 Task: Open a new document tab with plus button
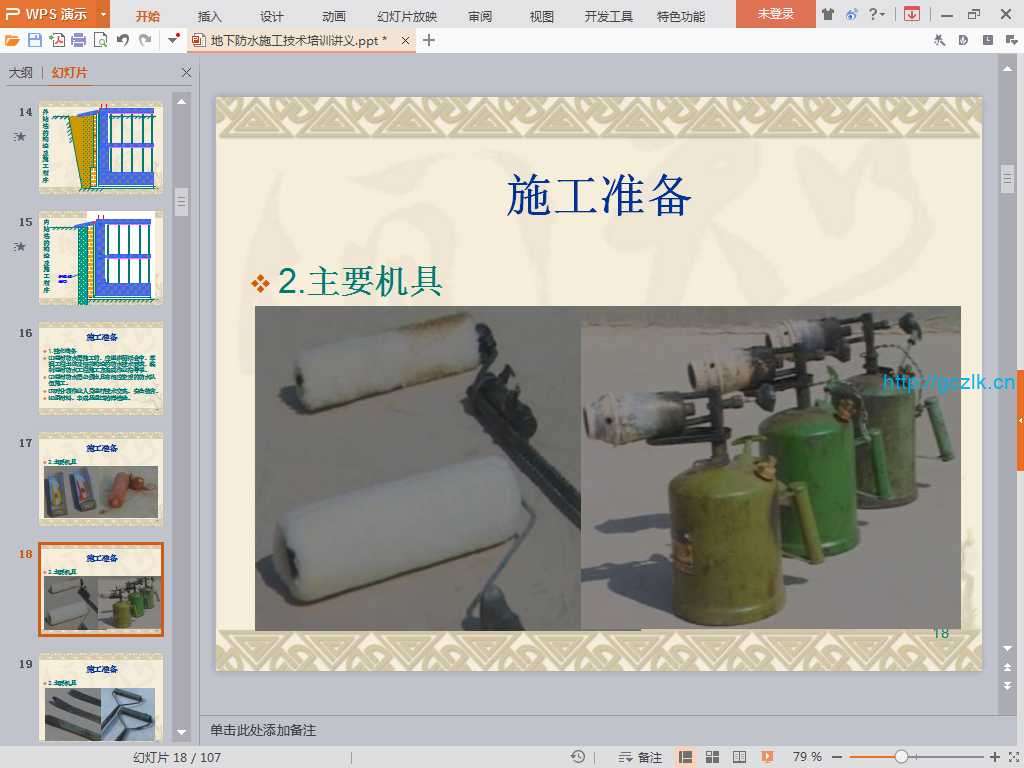[429, 40]
